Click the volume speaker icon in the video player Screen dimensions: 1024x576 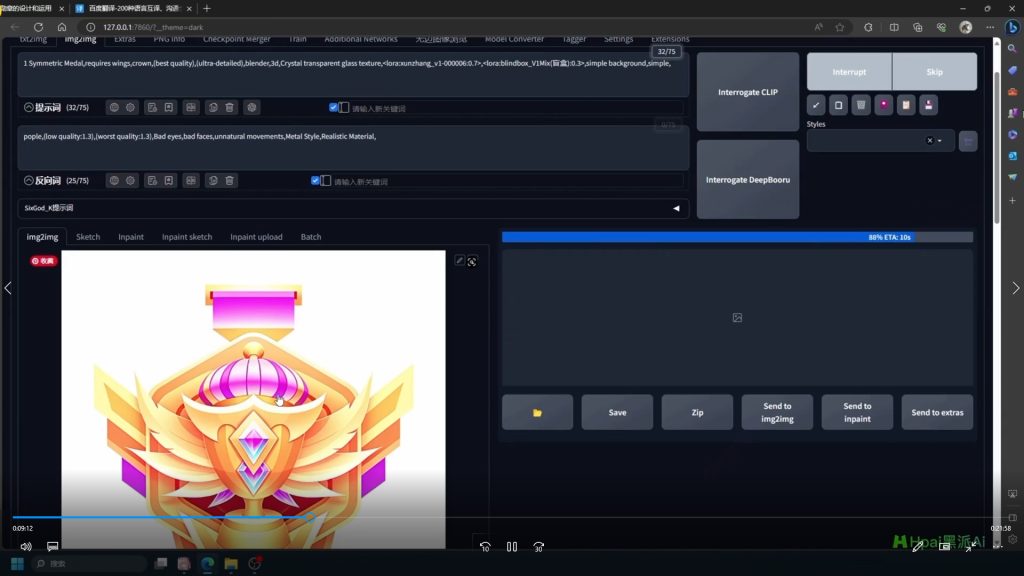coord(26,547)
